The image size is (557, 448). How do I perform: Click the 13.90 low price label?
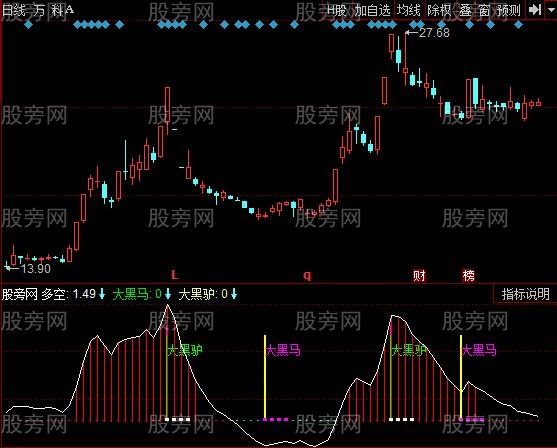(36, 269)
